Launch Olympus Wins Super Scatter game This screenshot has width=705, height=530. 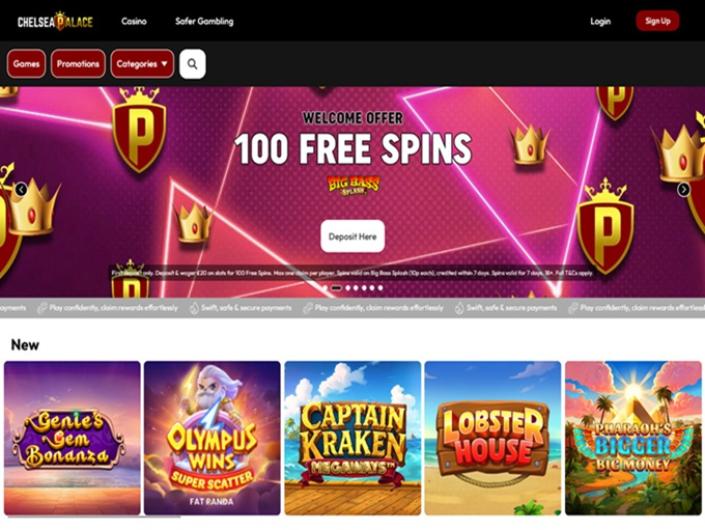click(212, 438)
